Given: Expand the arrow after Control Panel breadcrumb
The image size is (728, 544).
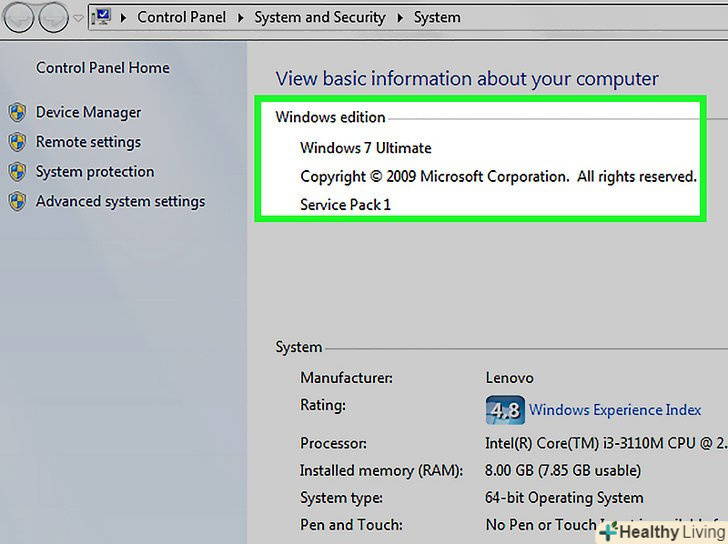Looking at the screenshot, I should (241, 17).
